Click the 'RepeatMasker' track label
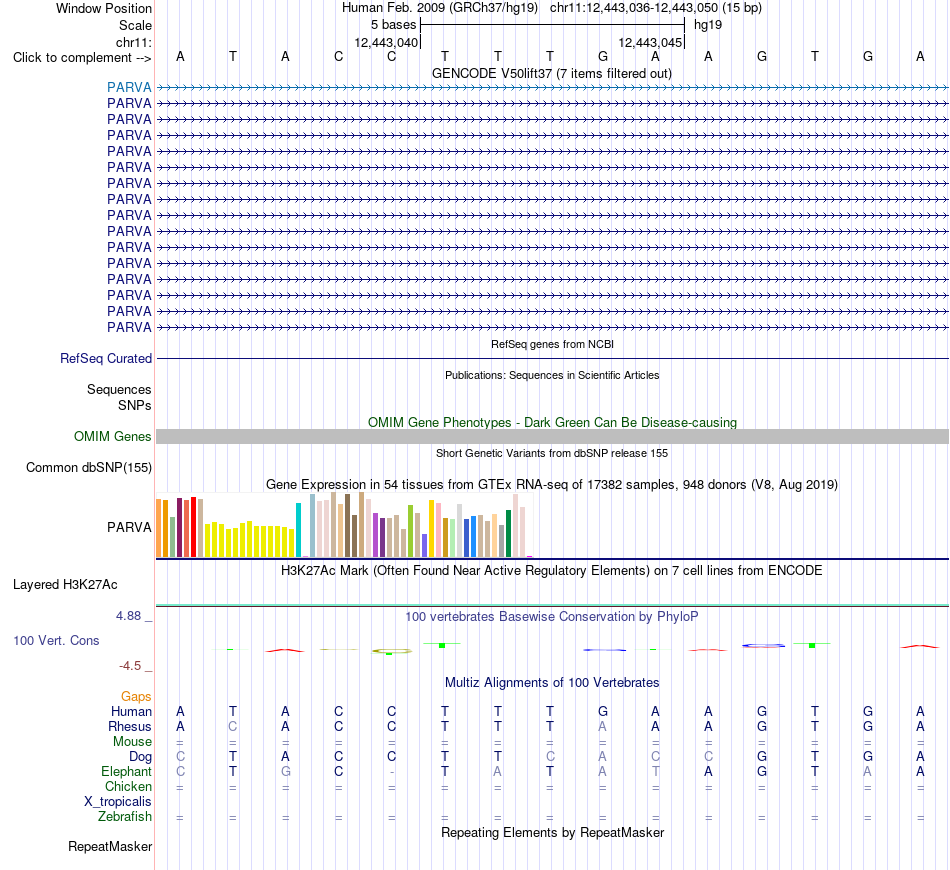The height and width of the screenshot is (870, 950). point(110,846)
